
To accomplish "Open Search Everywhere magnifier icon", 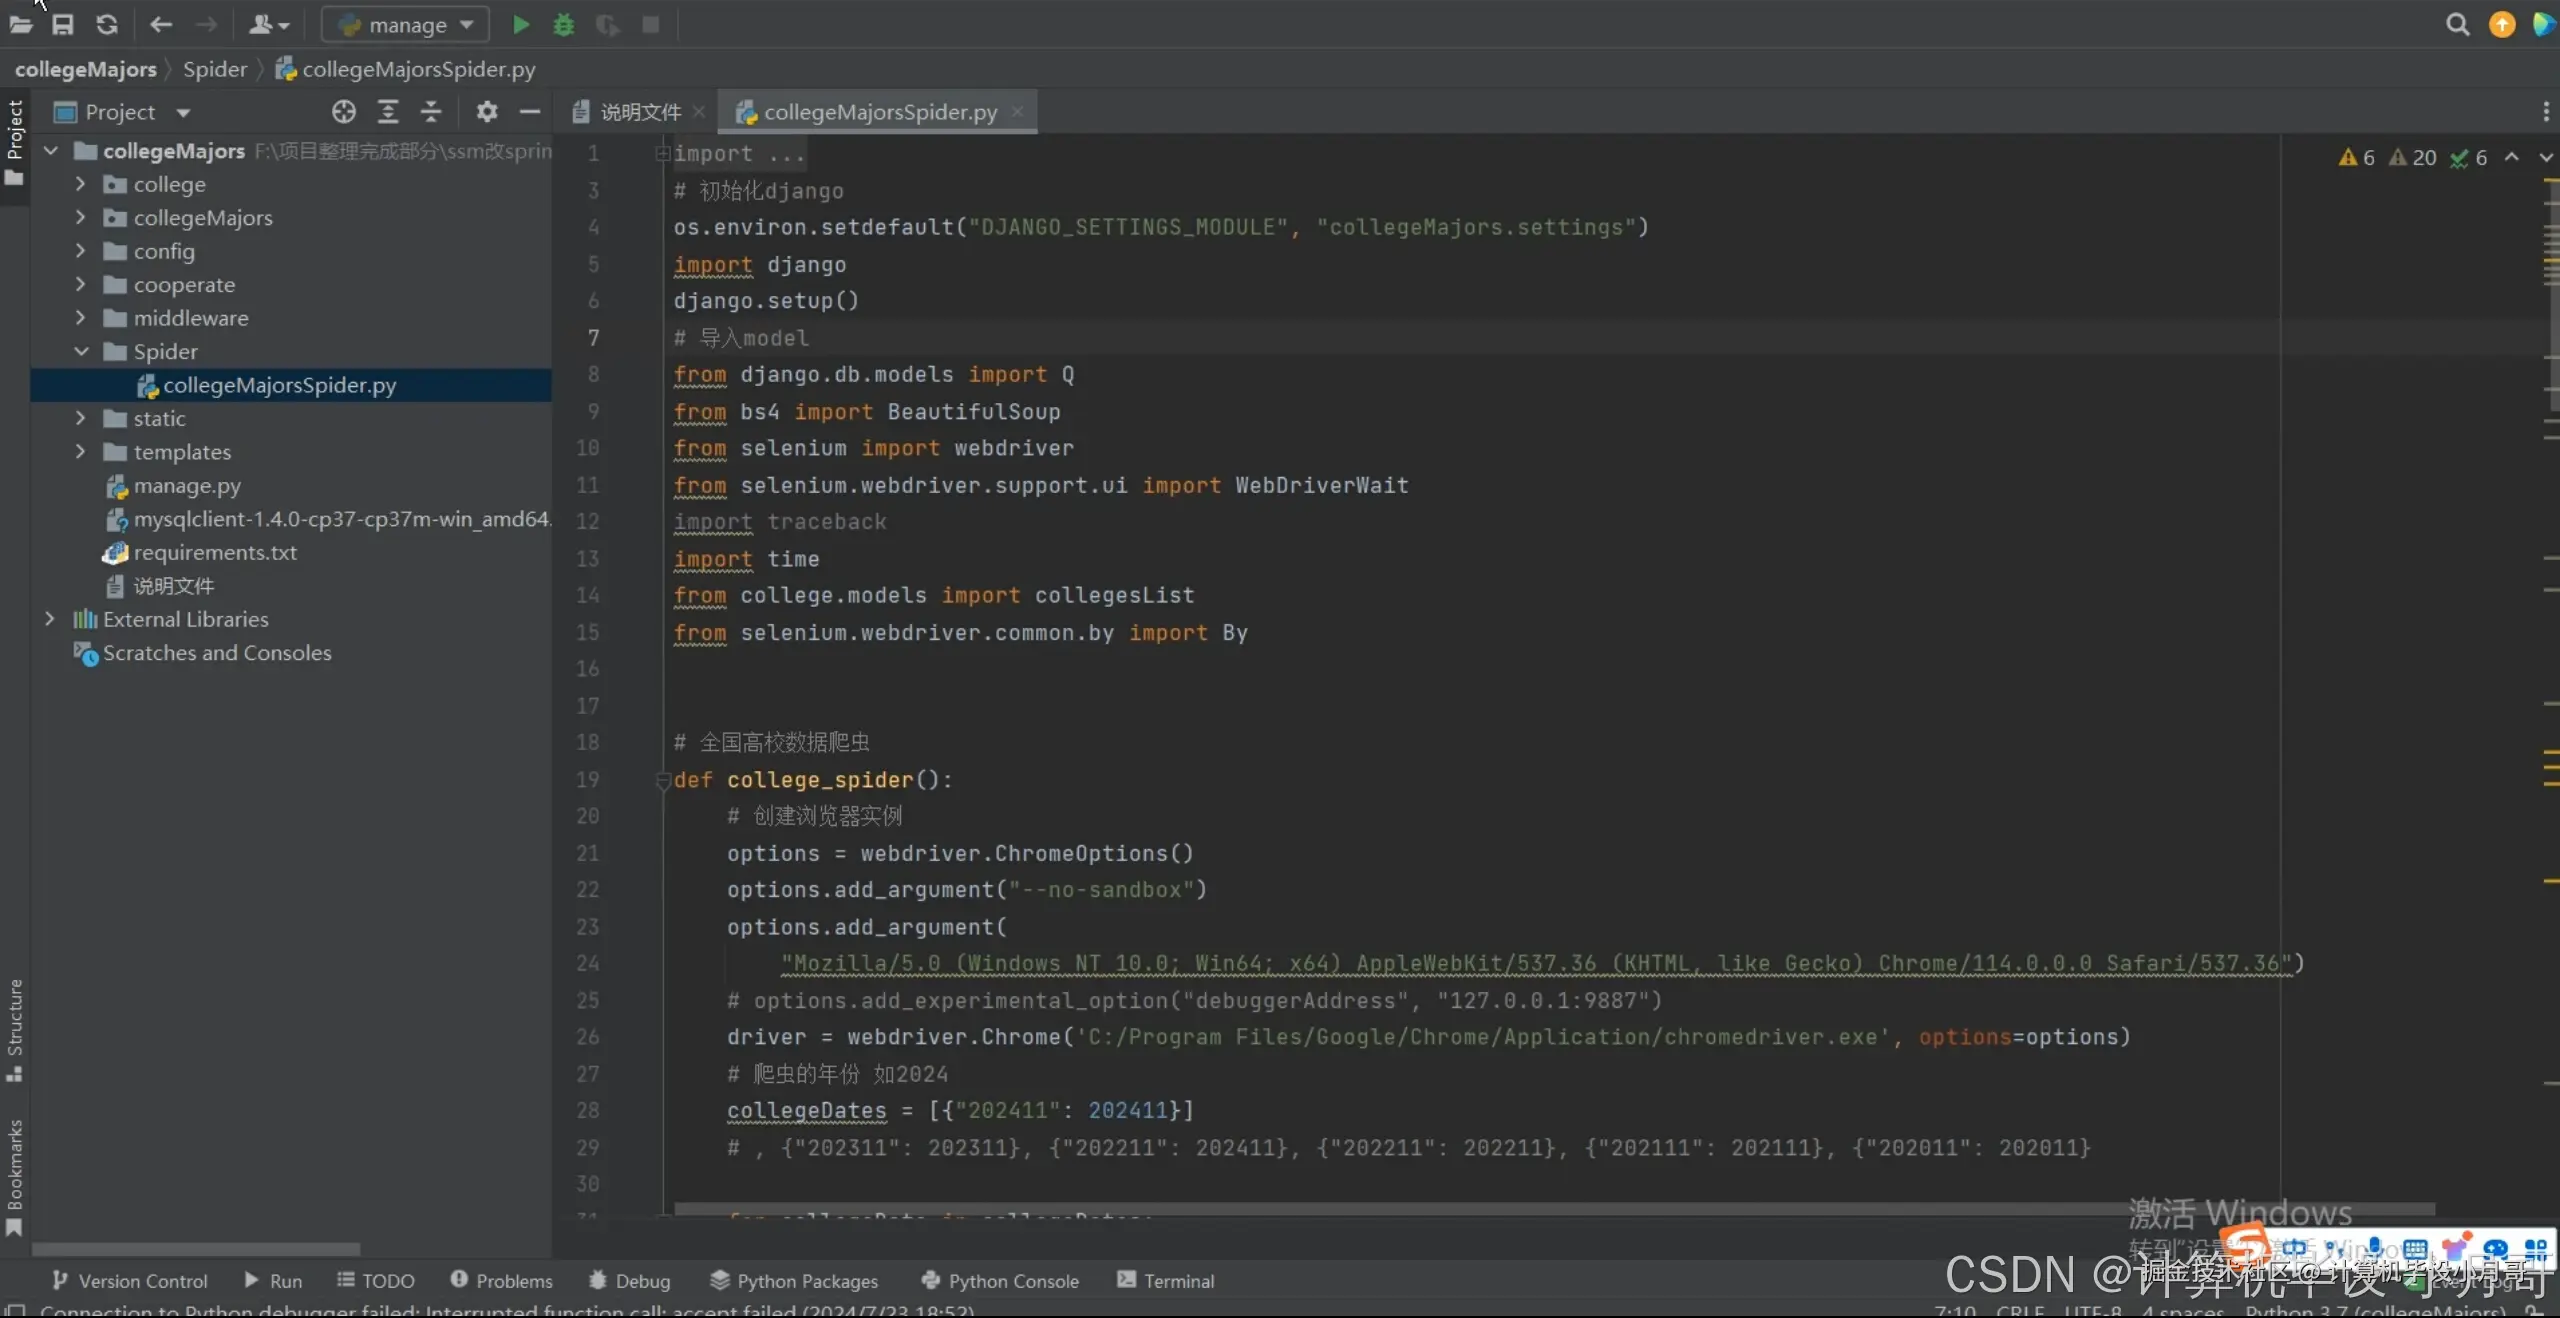I will (x=2457, y=25).
